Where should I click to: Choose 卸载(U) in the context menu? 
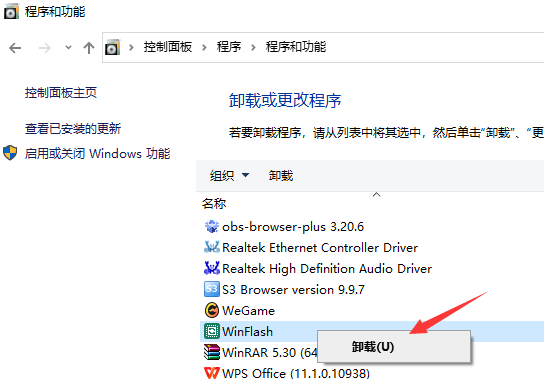point(394,347)
